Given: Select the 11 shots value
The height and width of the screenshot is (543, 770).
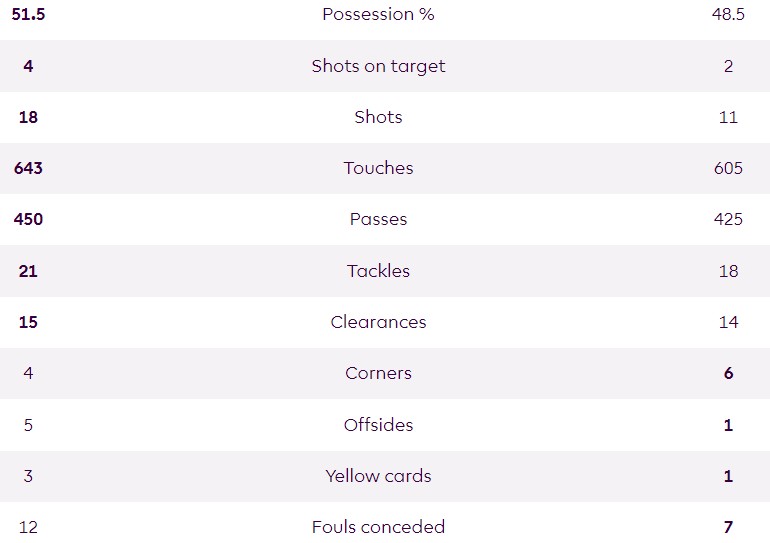Looking at the screenshot, I should pyautogui.click(x=728, y=117).
